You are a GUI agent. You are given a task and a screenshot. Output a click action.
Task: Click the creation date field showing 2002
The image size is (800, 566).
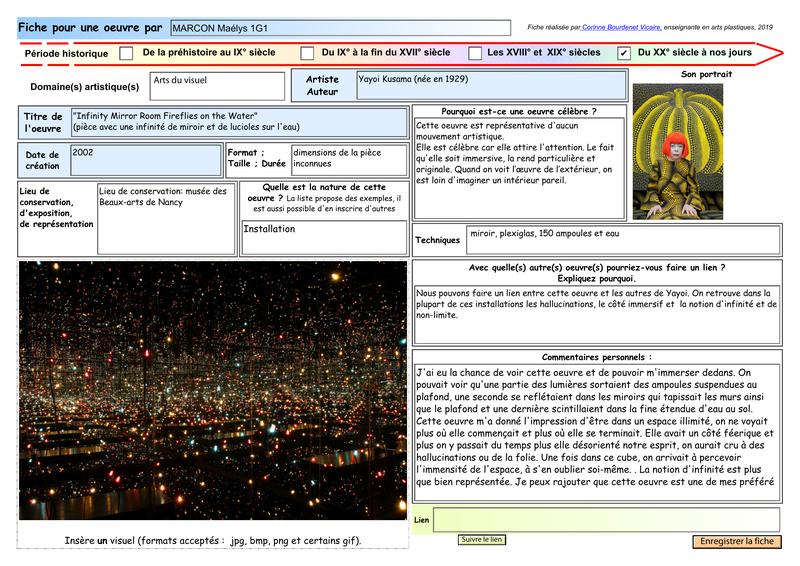point(145,160)
